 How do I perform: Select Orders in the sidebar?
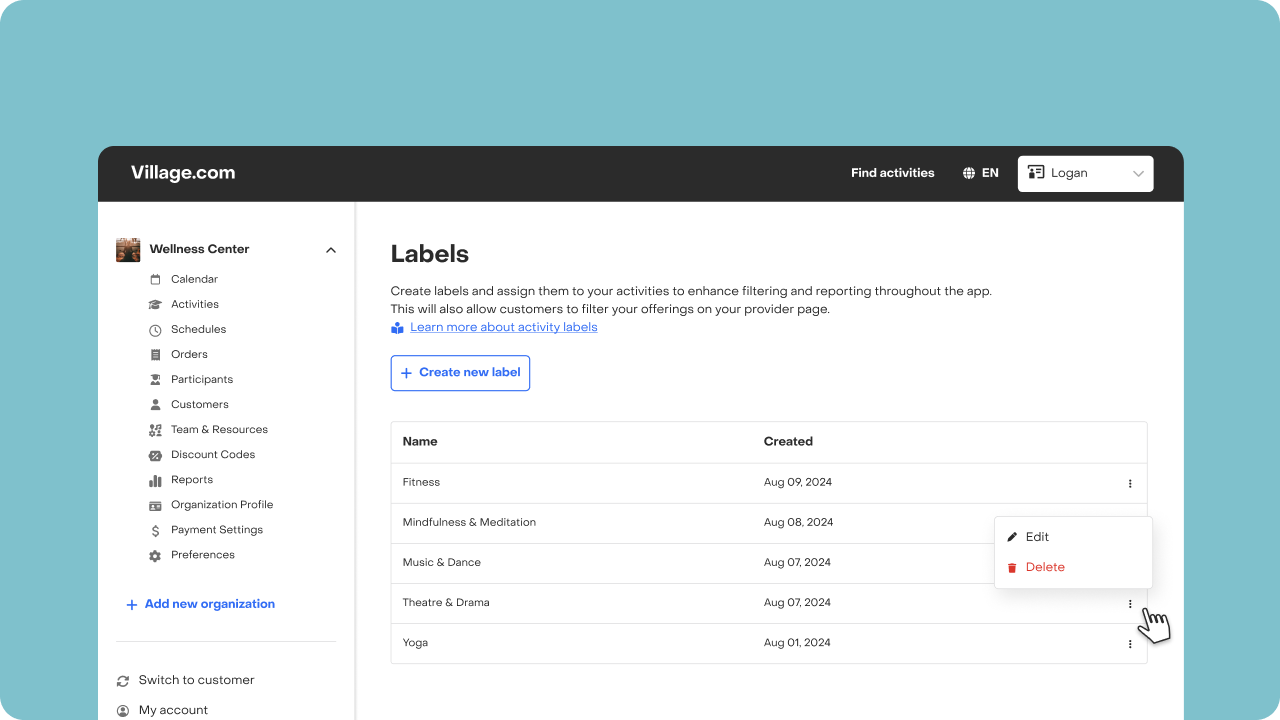(189, 354)
